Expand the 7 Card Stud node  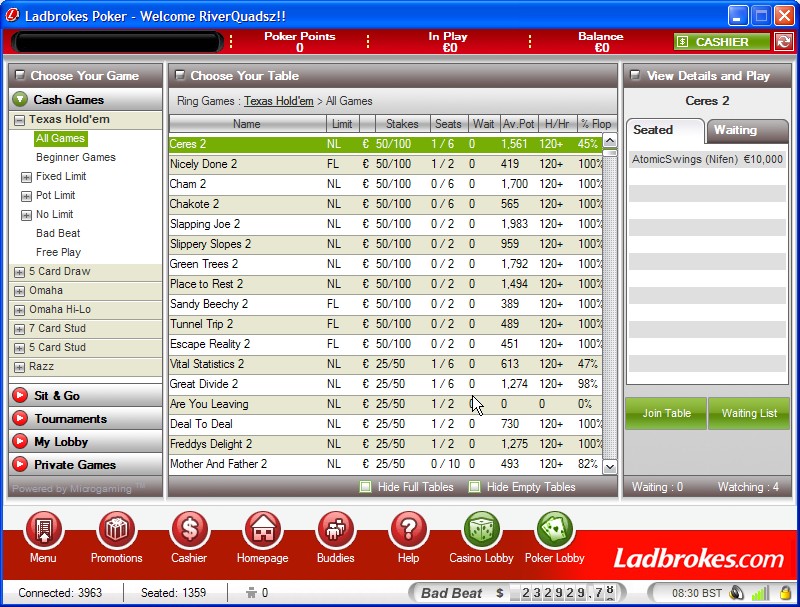click(x=19, y=329)
